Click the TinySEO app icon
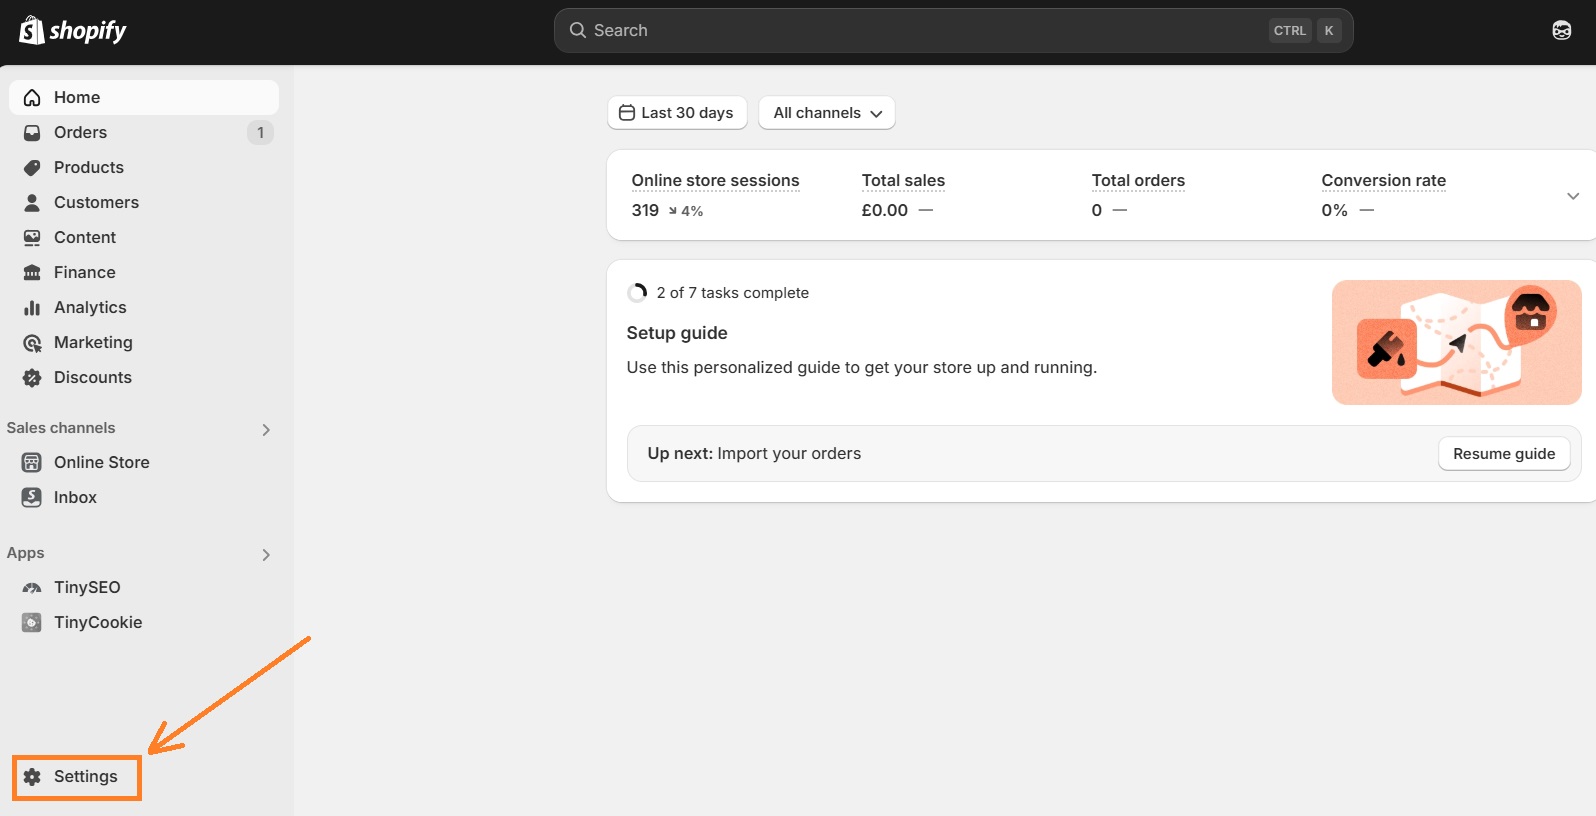The width and height of the screenshot is (1596, 816). [x=32, y=587]
